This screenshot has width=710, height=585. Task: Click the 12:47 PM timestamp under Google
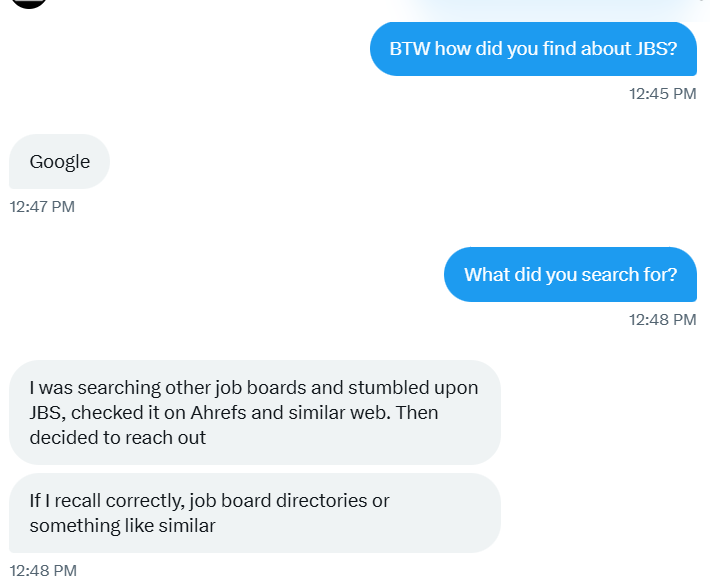click(x=42, y=207)
